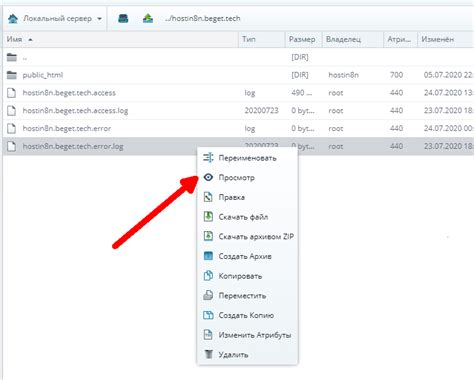The width and height of the screenshot is (474, 380).
Task: Click the duplicate icon for Создать Копию
Action: pos(208,315)
